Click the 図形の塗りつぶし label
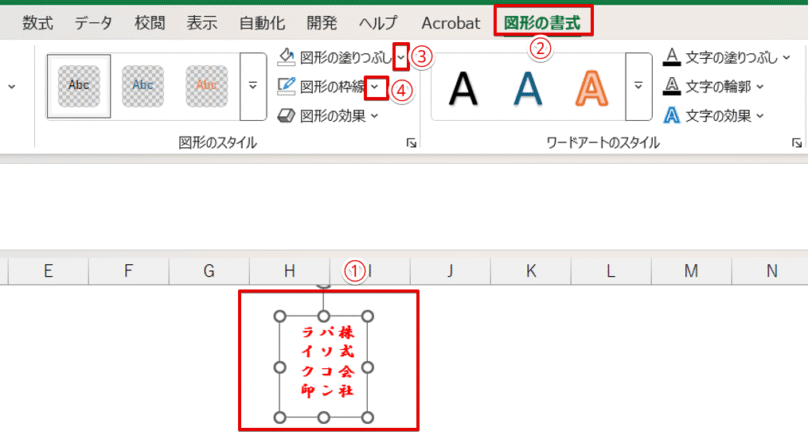The image size is (812, 439). click(x=346, y=57)
